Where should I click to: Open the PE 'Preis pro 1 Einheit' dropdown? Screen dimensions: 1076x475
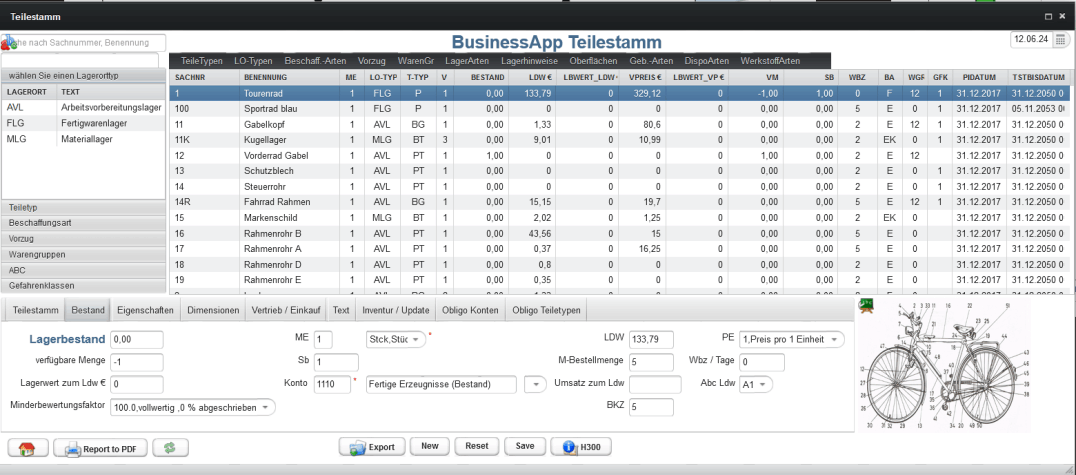(793, 339)
